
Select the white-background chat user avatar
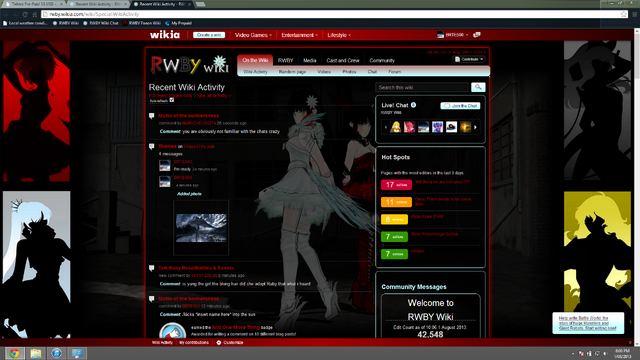point(451,127)
